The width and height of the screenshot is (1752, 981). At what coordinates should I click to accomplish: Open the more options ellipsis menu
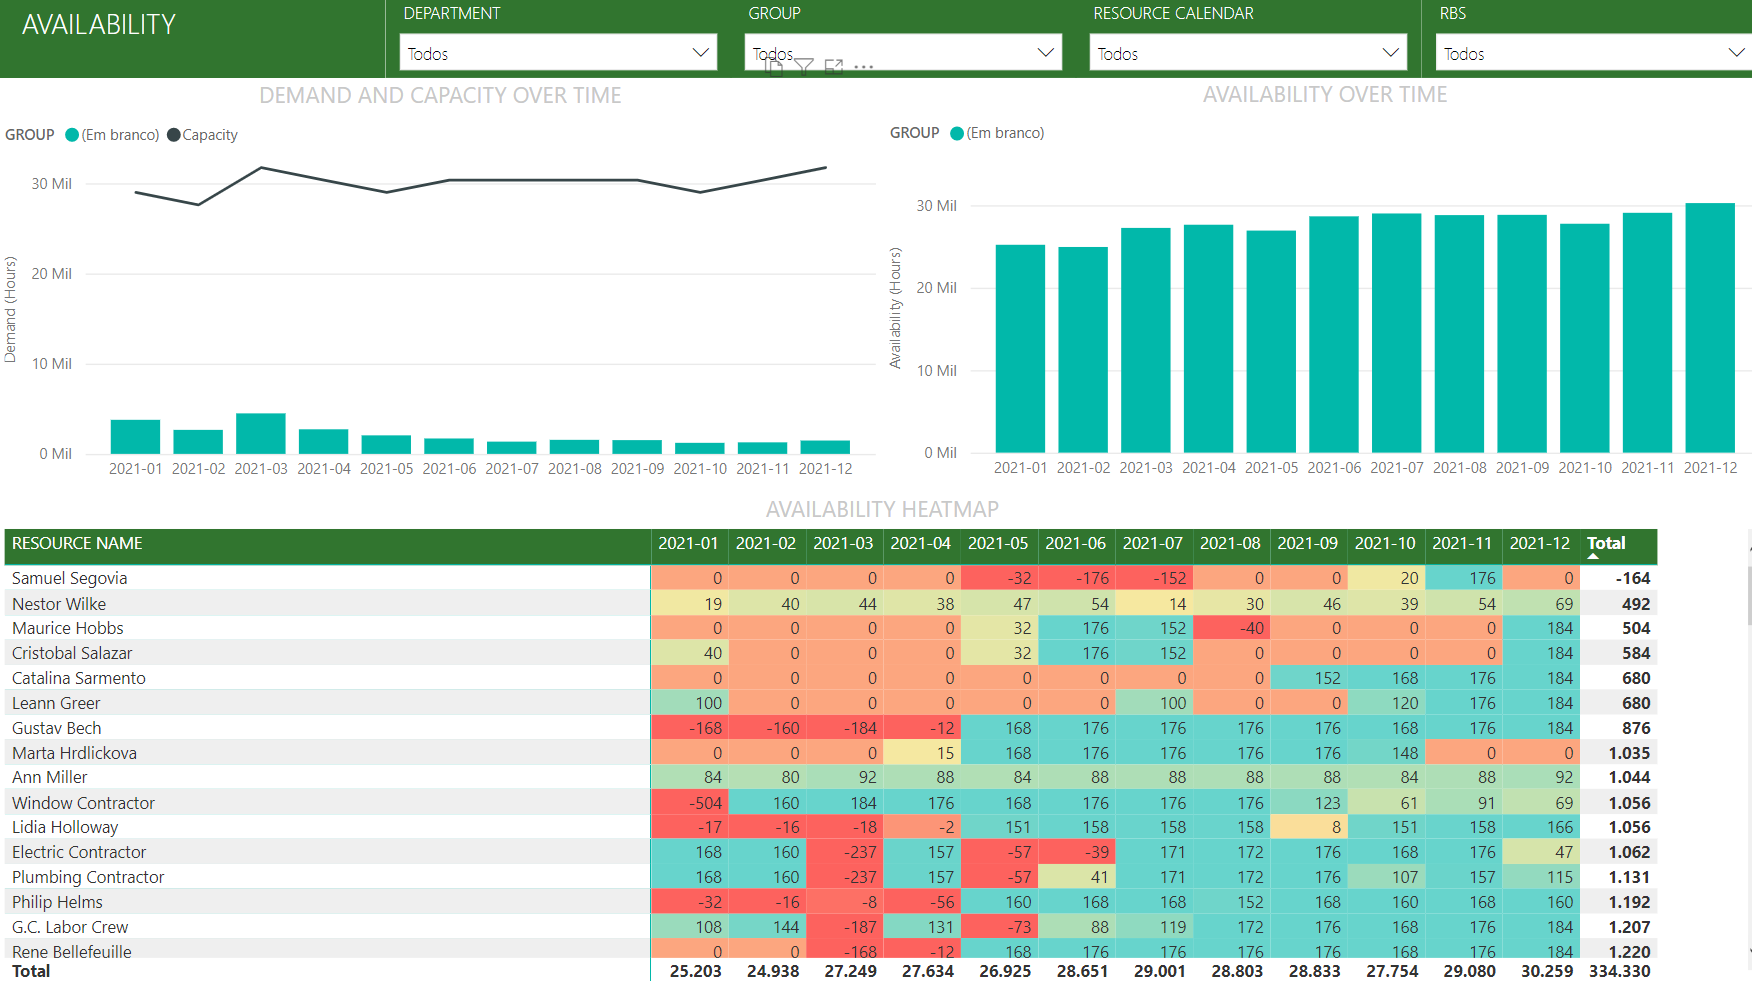[x=864, y=67]
